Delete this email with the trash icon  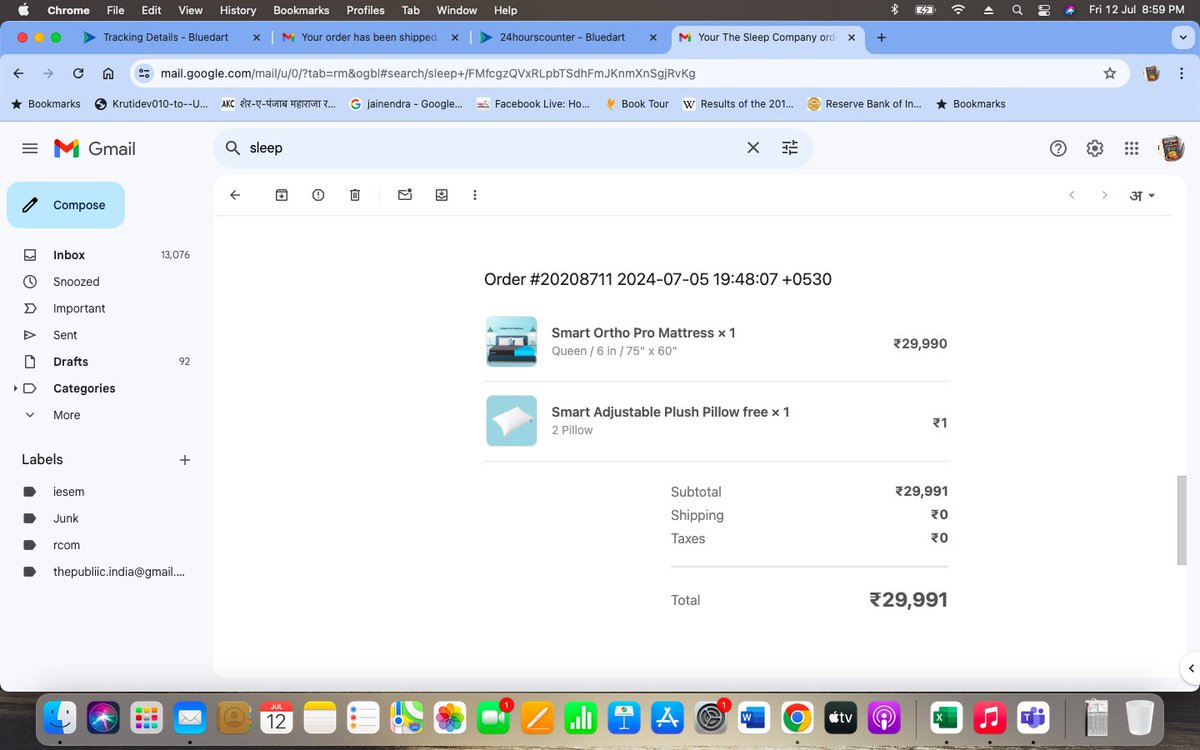[x=355, y=195]
